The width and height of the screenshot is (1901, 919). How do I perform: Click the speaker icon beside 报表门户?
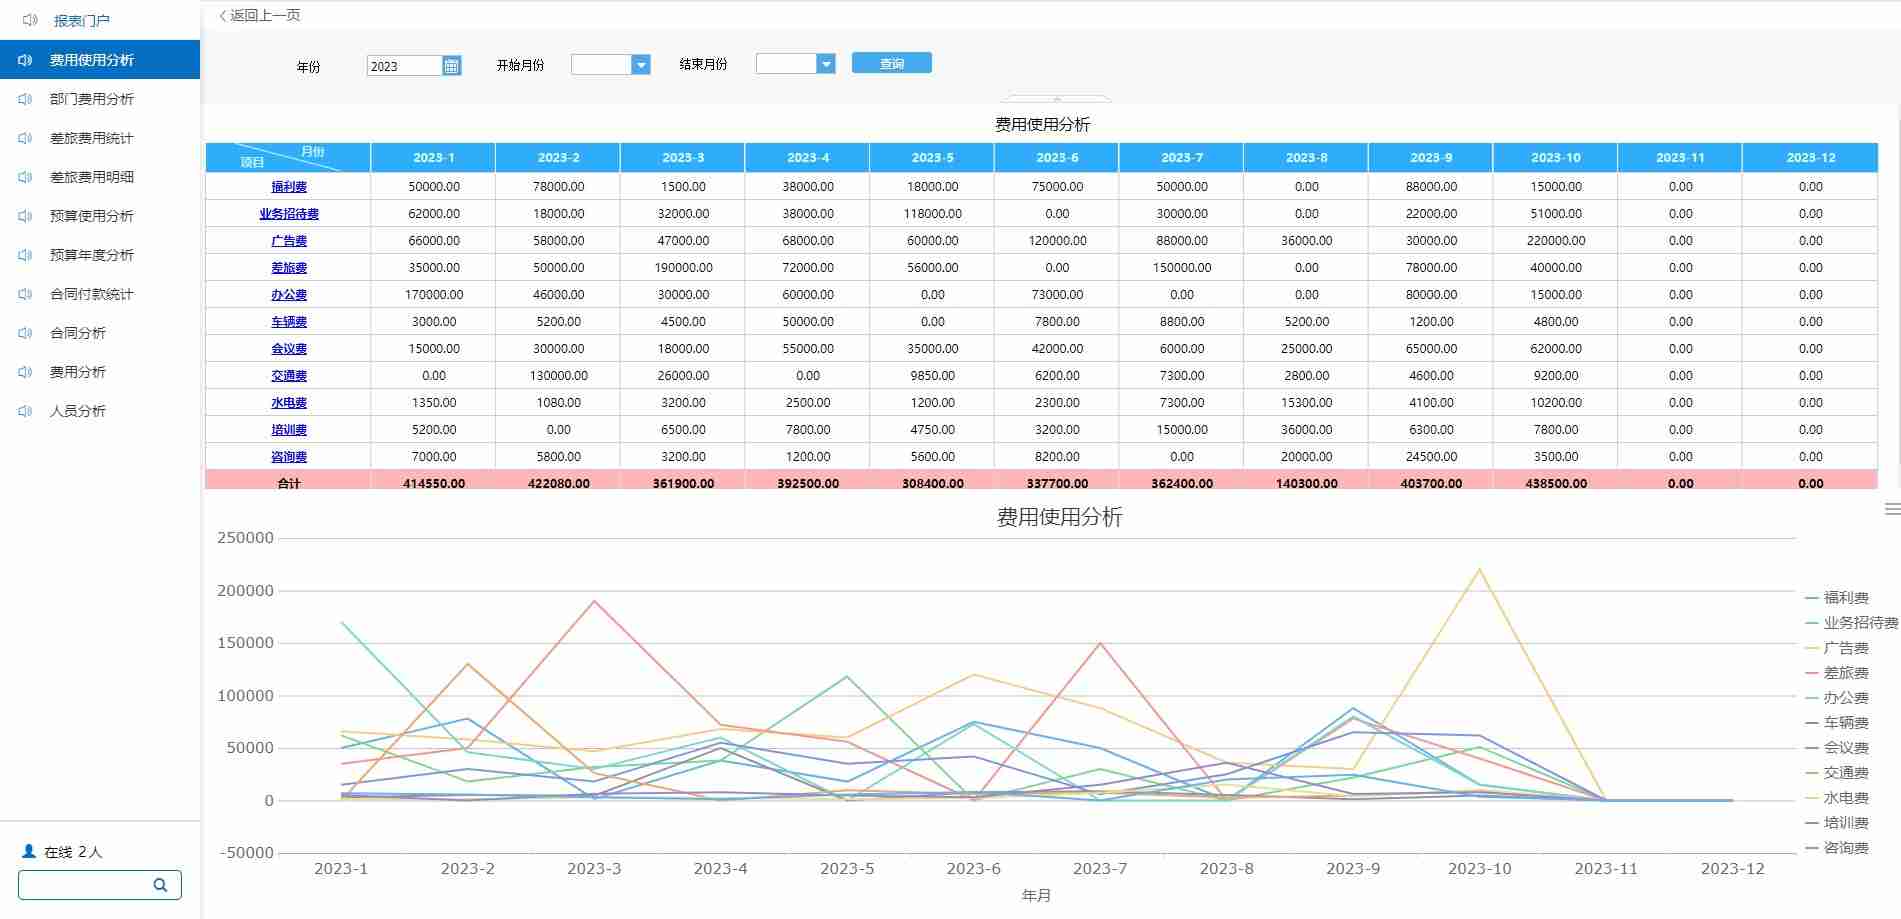tap(30, 20)
